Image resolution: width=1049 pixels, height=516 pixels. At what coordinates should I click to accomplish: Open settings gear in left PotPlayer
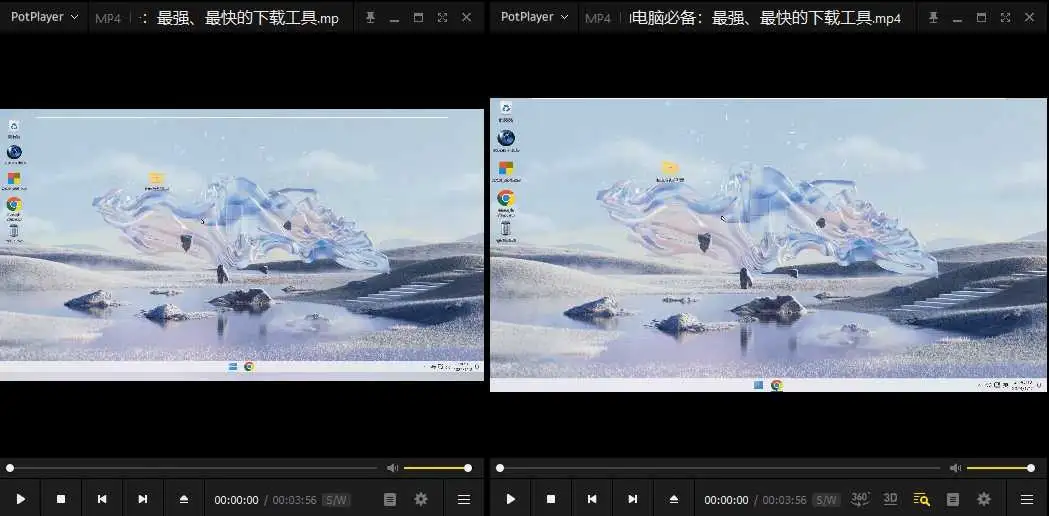pyautogui.click(x=421, y=499)
